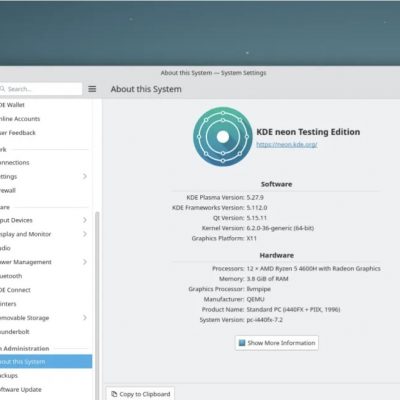Click Copy to Clipboard button
This screenshot has width=400, height=400.
pos(140,394)
